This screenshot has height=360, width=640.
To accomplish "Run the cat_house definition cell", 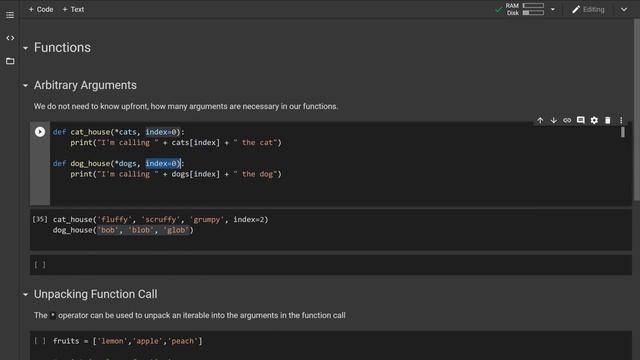I will pyautogui.click(x=40, y=132).
